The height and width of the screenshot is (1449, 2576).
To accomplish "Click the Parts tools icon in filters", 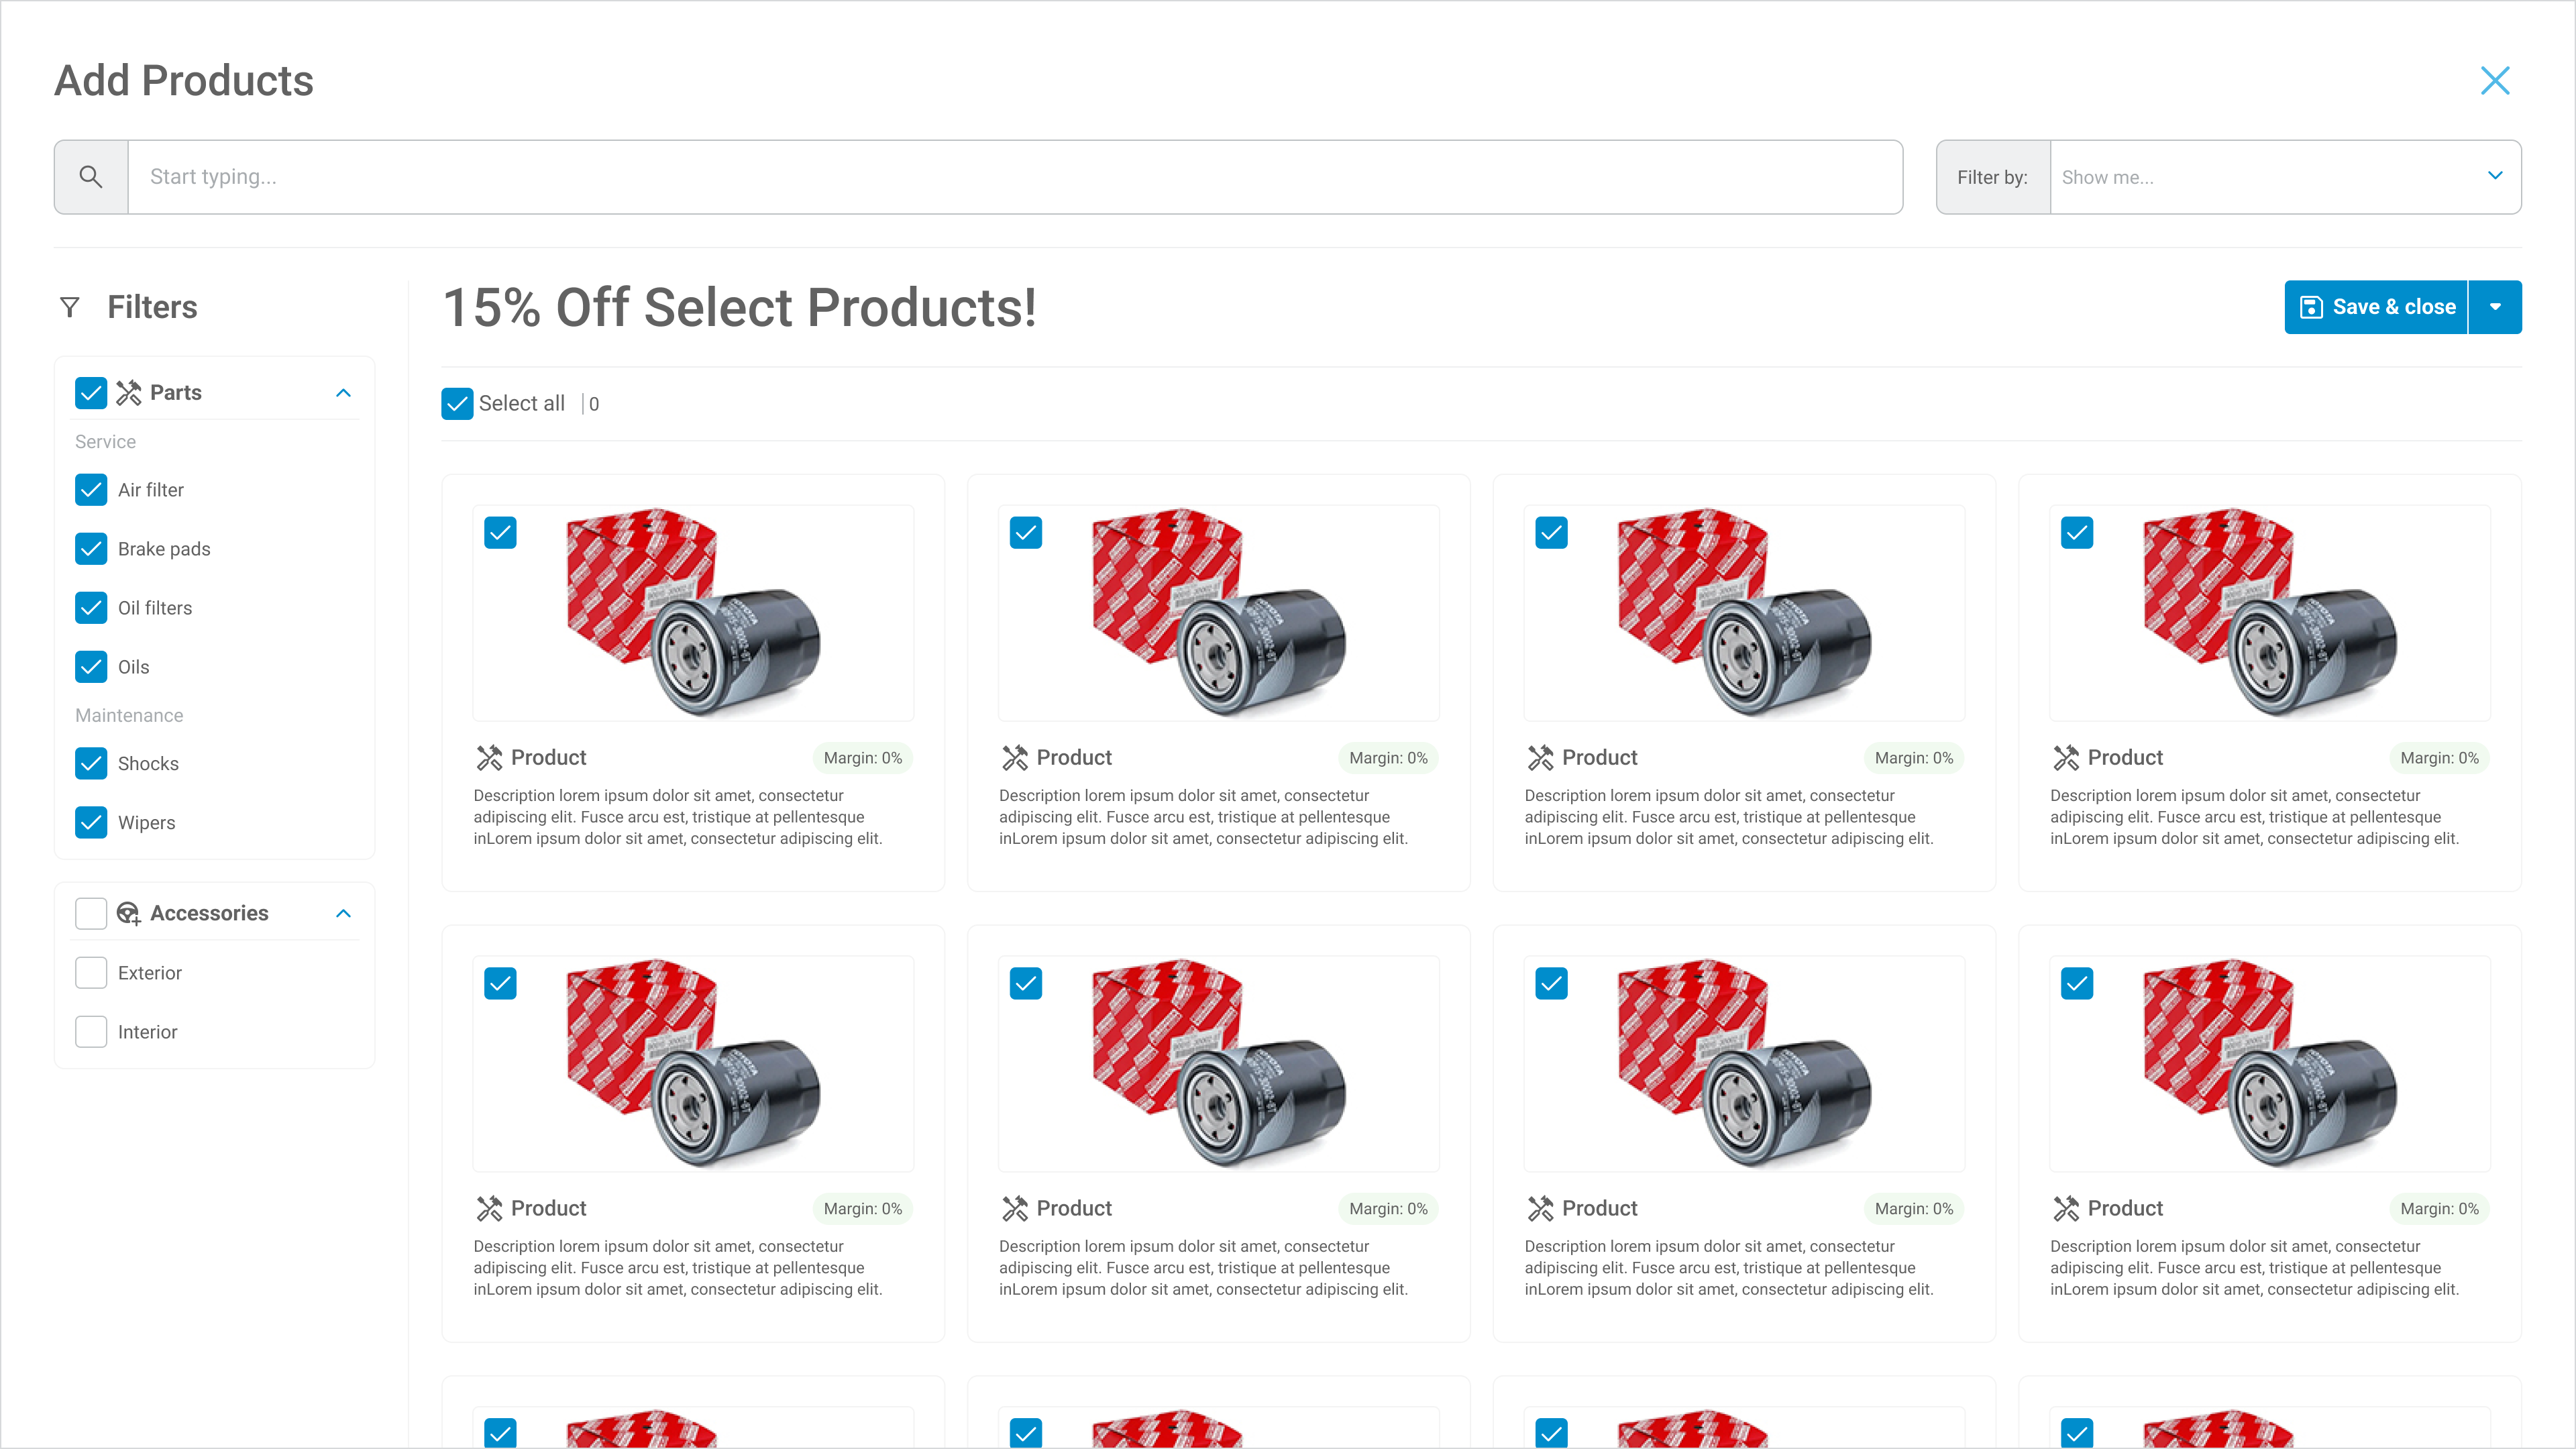I will [129, 393].
